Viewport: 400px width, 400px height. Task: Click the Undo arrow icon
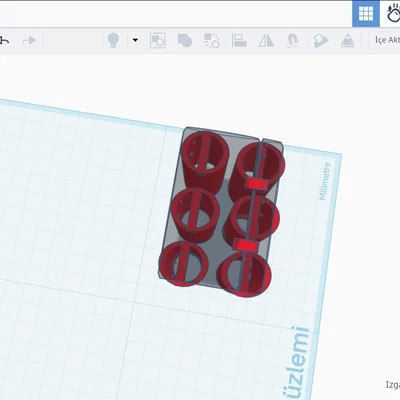pyautogui.click(x=4, y=41)
